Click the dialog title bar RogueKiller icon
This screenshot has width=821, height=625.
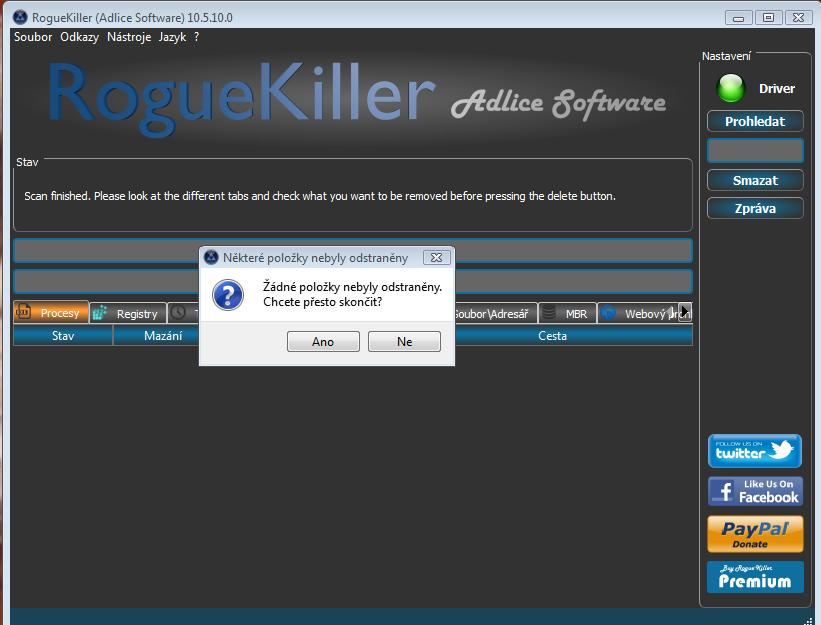(211, 258)
